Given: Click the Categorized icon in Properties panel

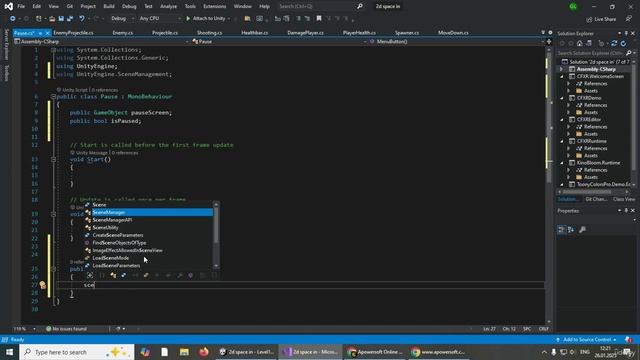Looking at the screenshot, I should [562, 230].
